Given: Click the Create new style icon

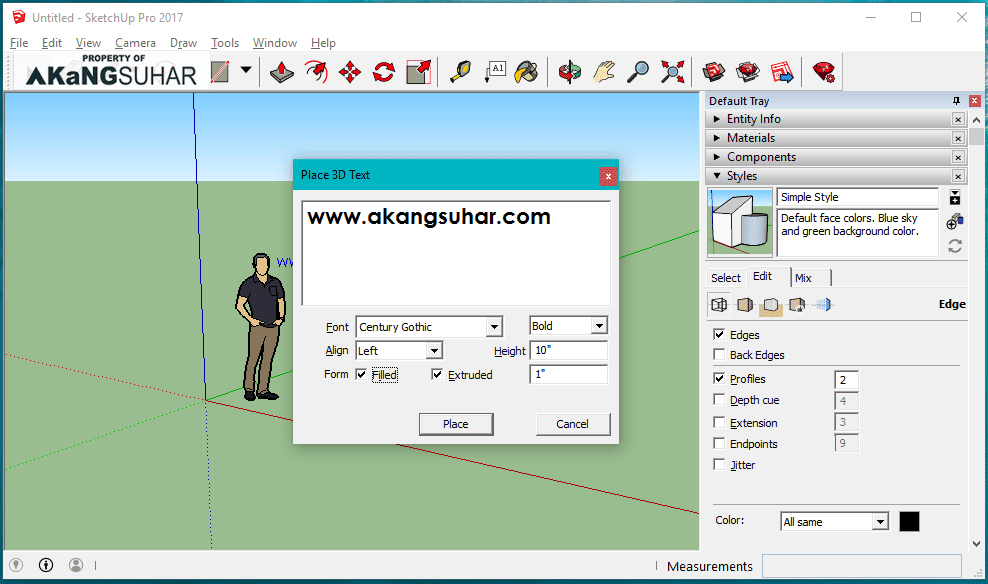Looking at the screenshot, I should click(955, 221).
